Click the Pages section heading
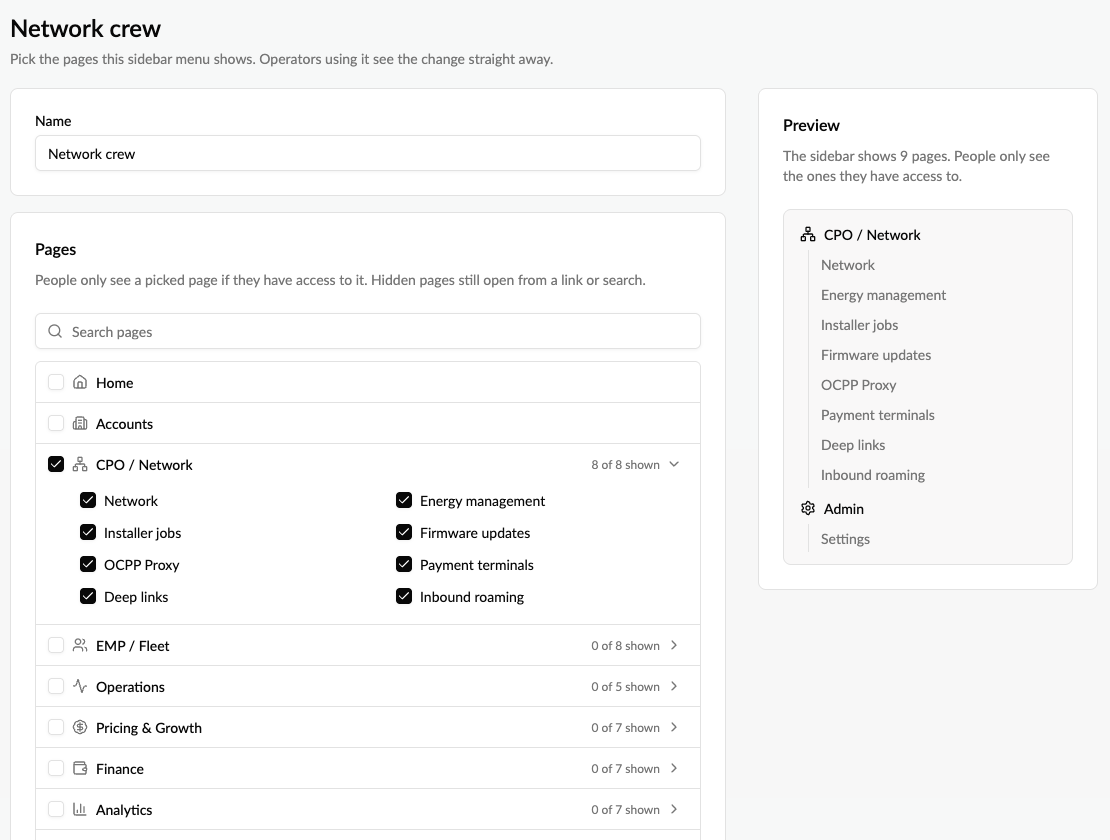This screenshot has height=840, width=1110. (x=55, y=249)
